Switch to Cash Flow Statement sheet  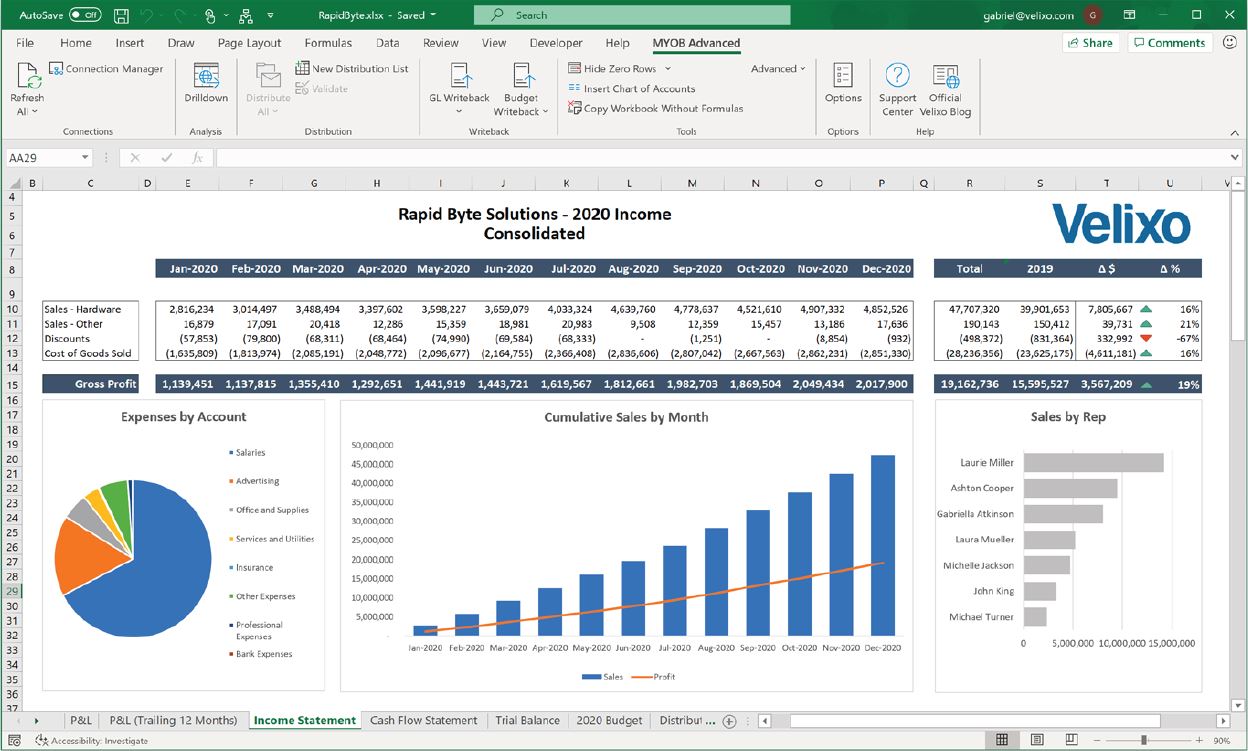(x=423, y=720)
